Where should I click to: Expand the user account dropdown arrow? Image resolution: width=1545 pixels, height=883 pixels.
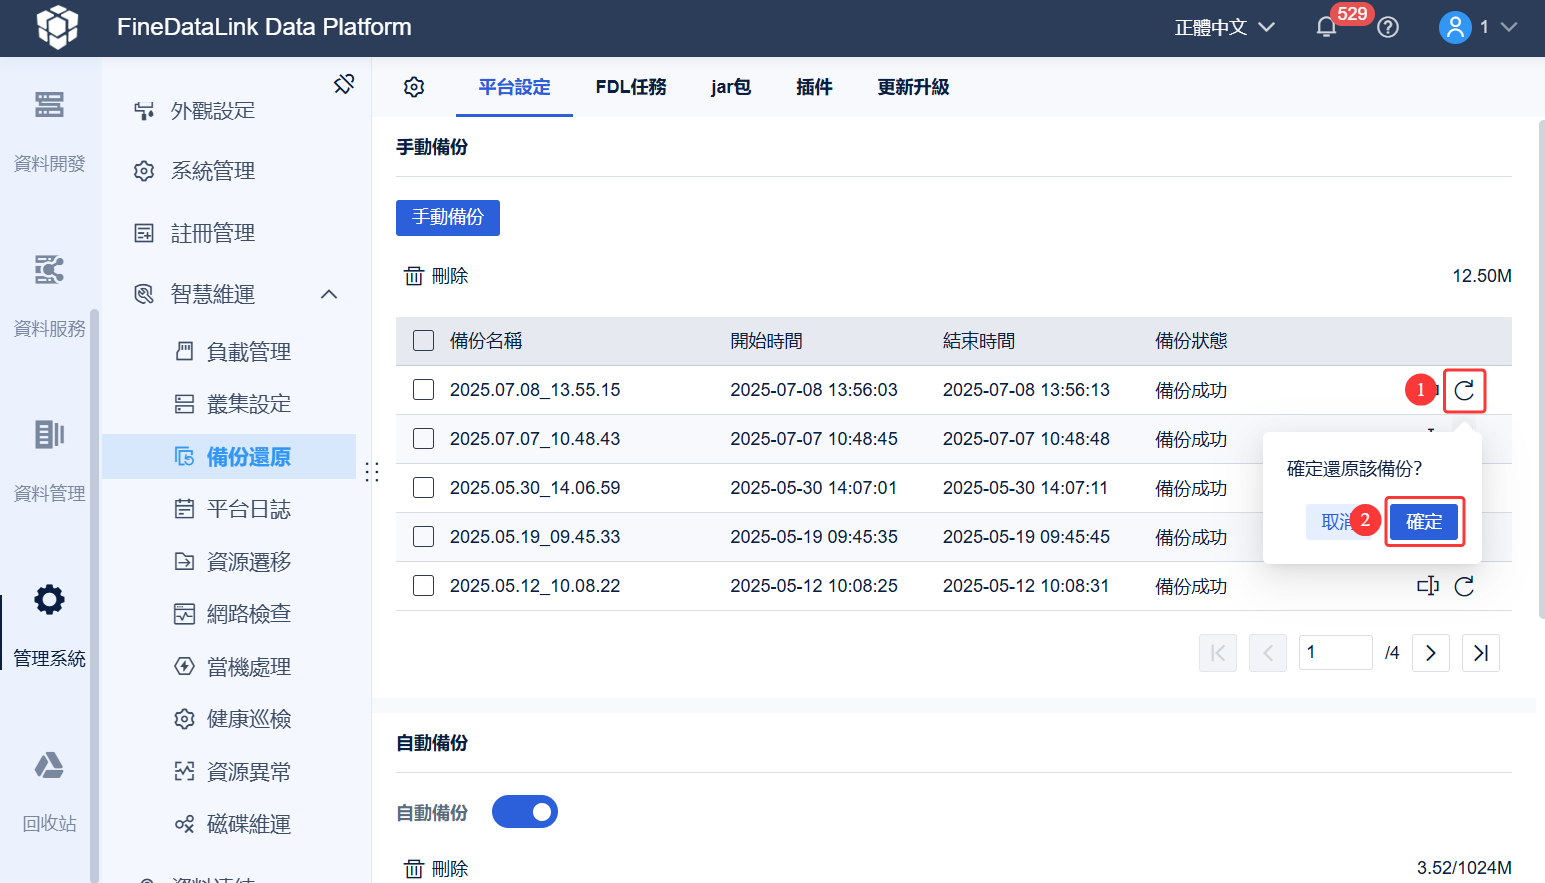point(1509,27)
